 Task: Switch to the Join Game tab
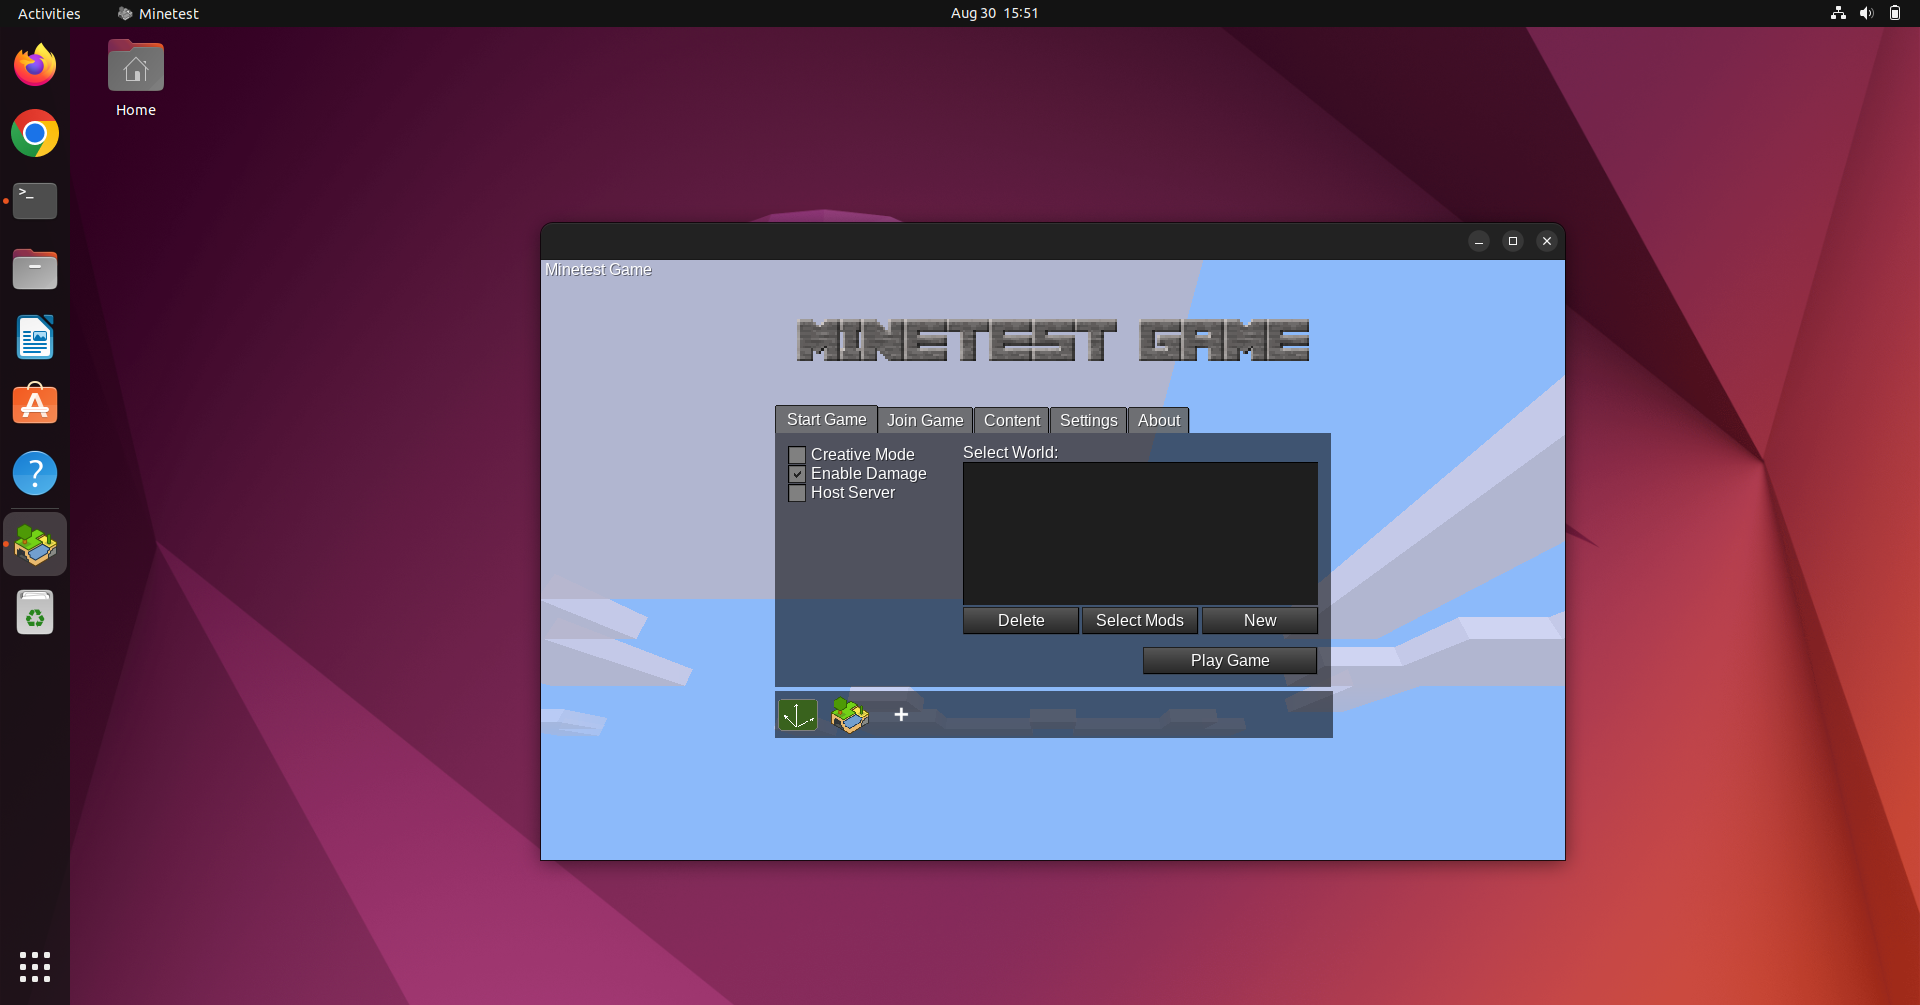[x=924, y=420]
